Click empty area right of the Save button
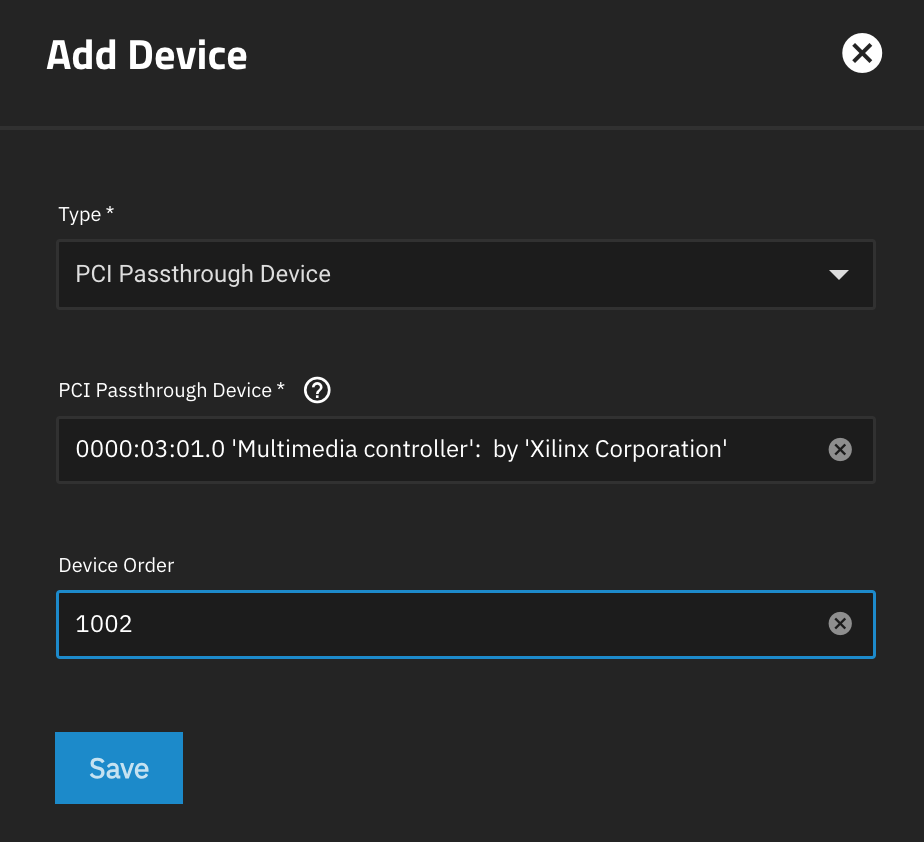The width and height of the screenshot is (924, 842). click(x=530, y=768)
